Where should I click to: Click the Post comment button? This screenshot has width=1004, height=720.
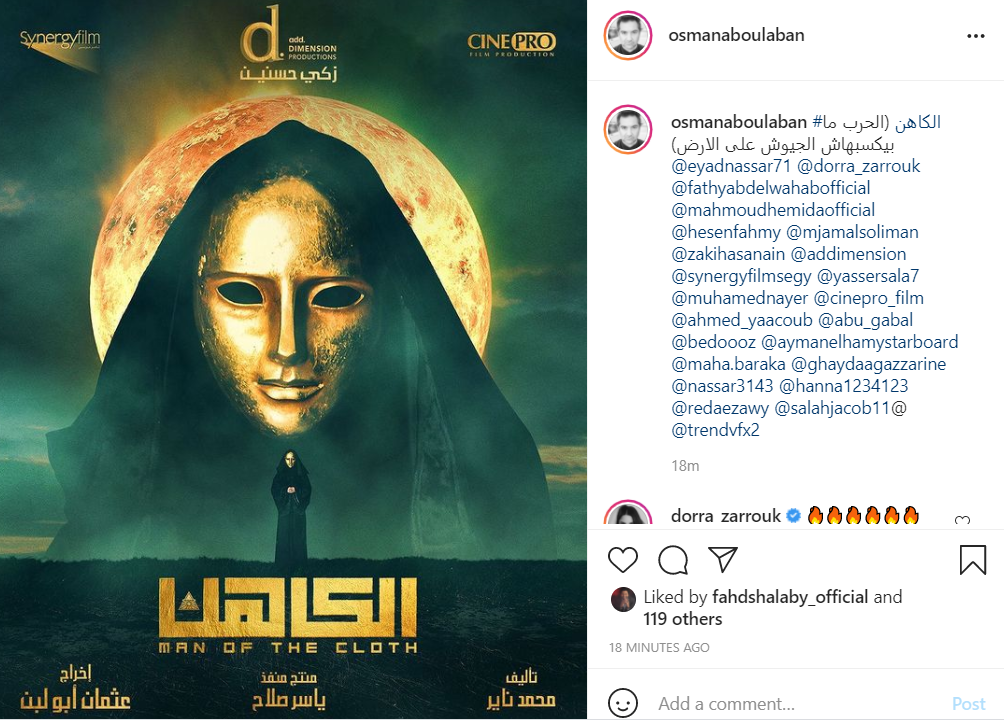click(968, 704)
